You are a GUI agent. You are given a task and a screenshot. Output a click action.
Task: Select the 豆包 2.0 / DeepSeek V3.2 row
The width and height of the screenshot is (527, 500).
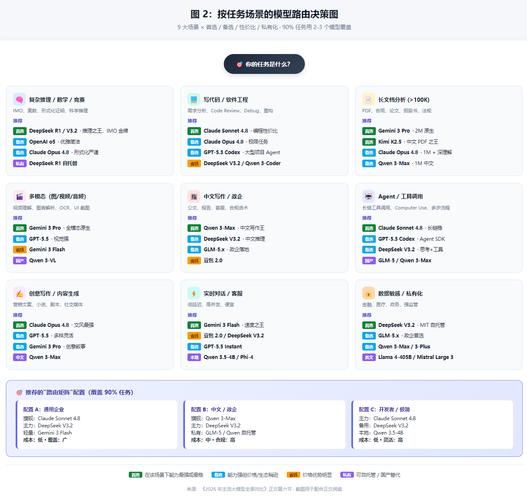pyautogui.click(x=226, y=336)
